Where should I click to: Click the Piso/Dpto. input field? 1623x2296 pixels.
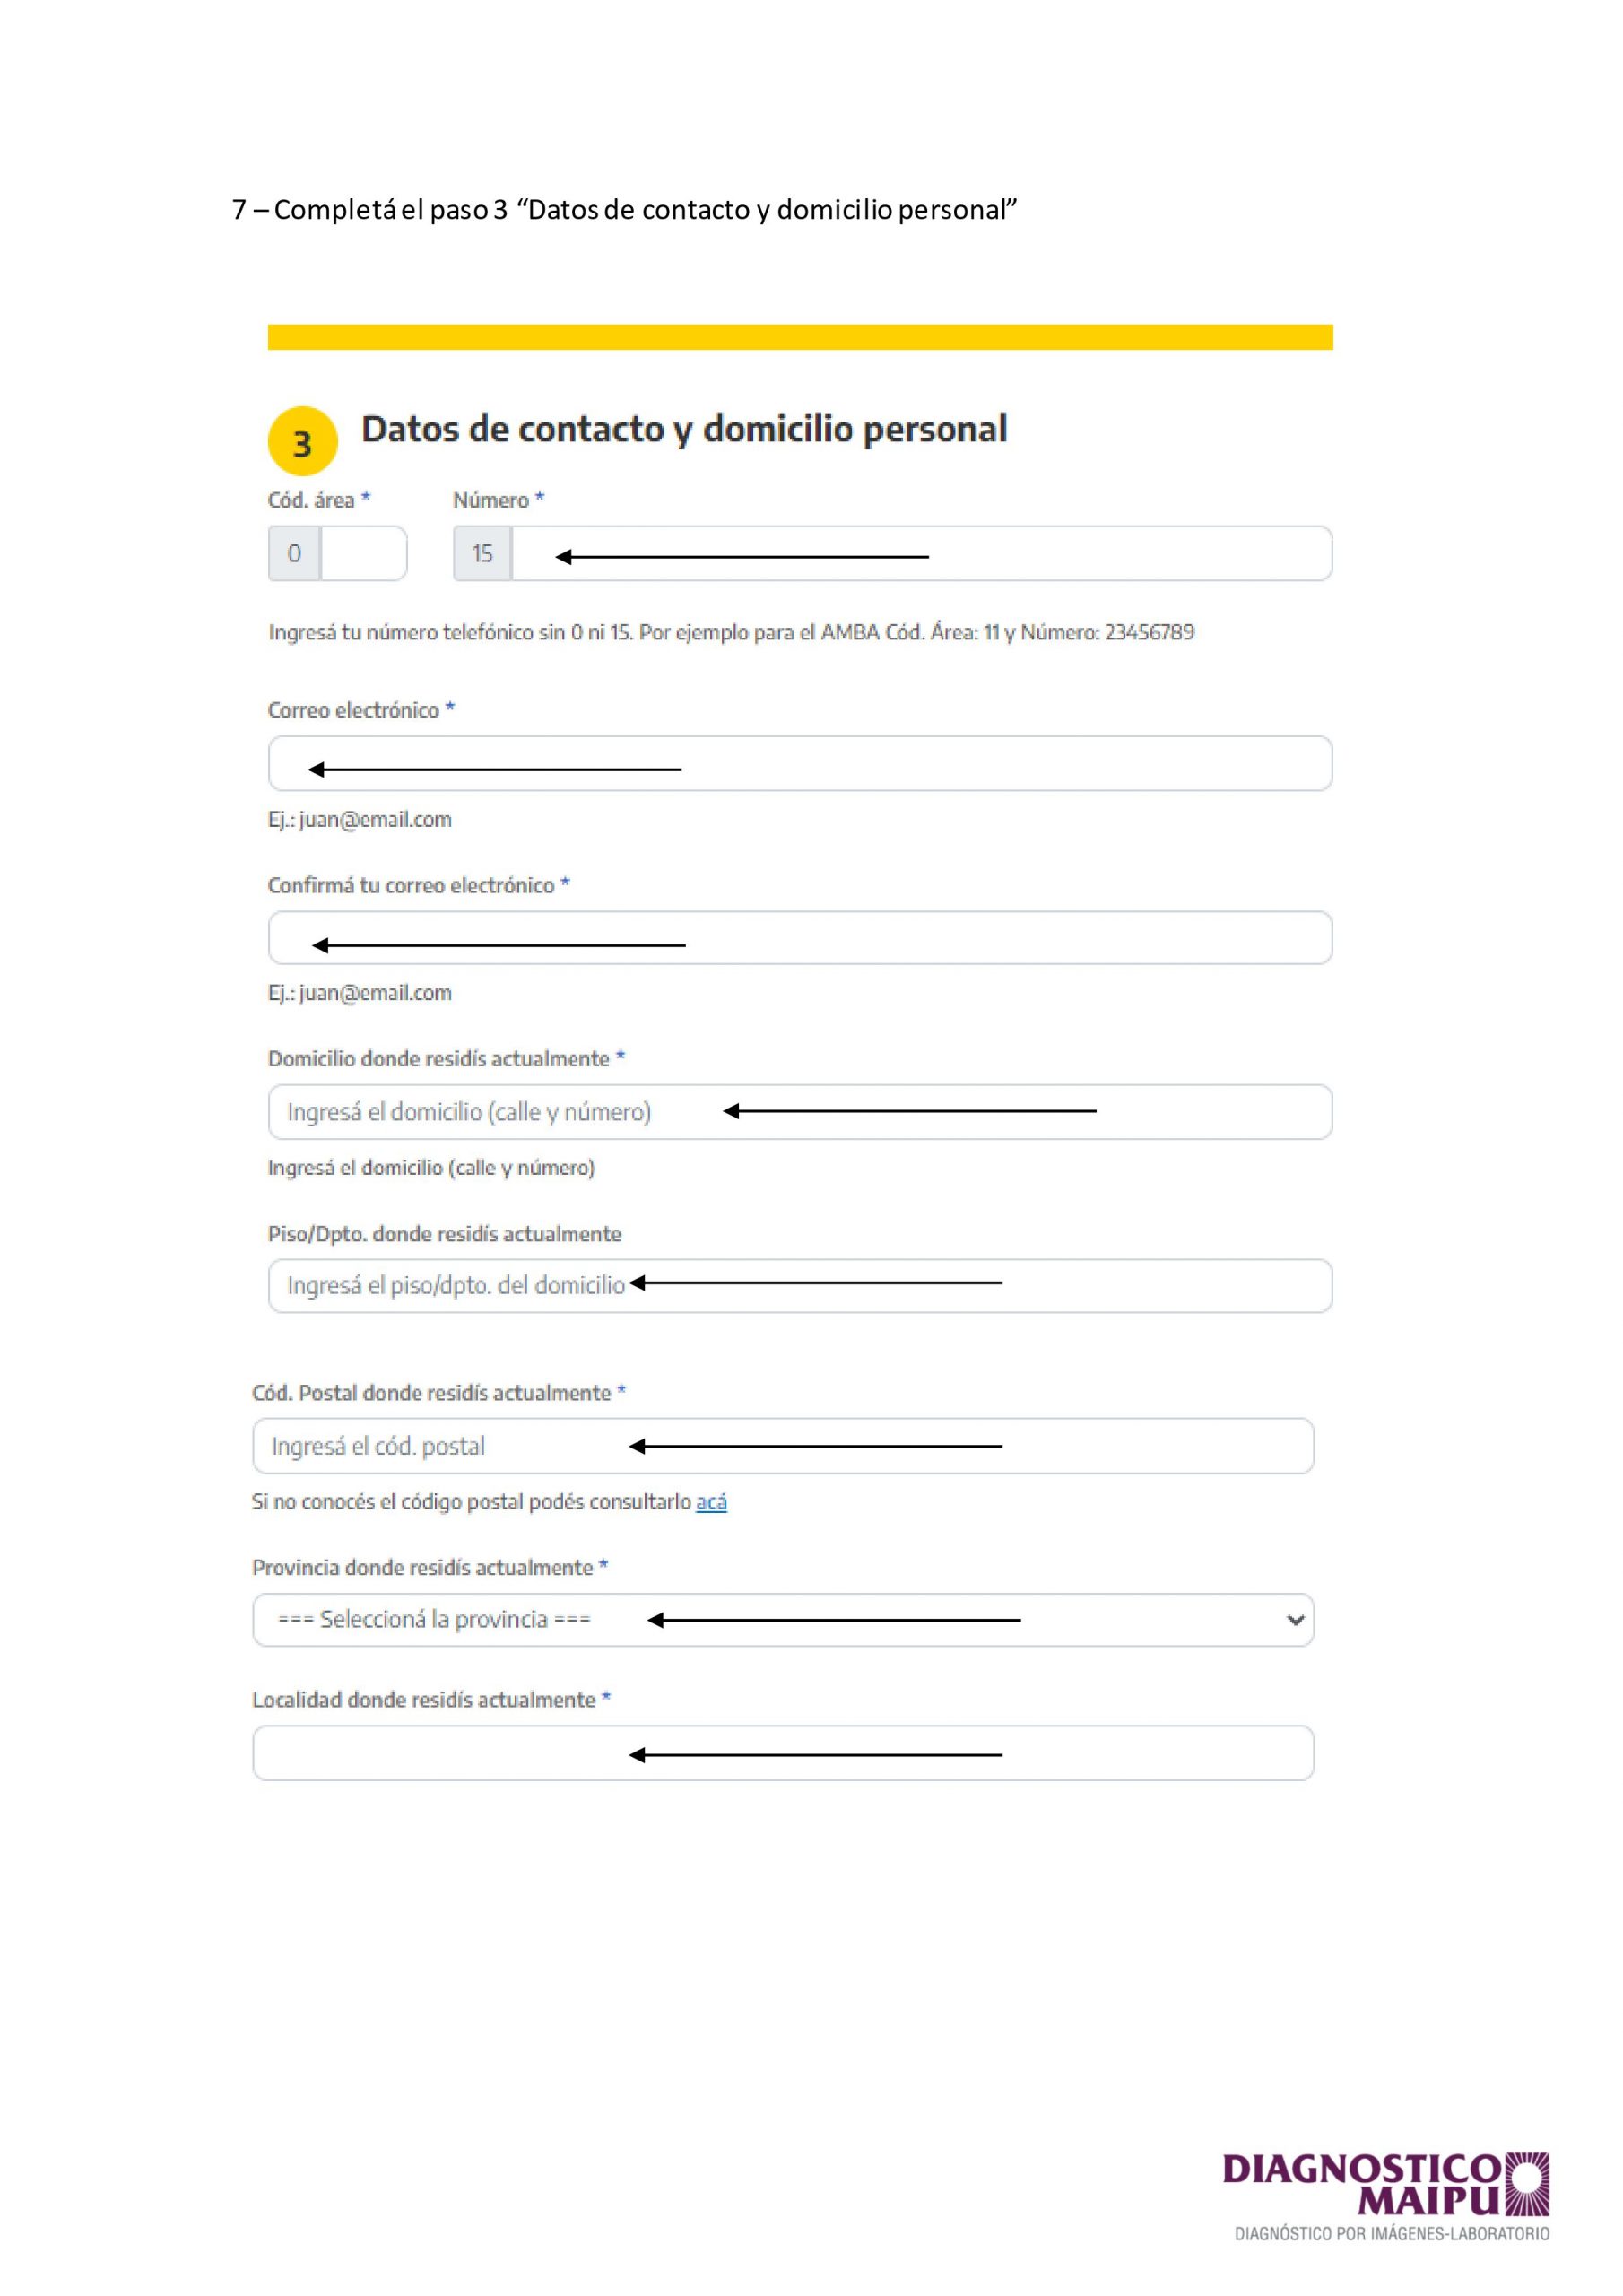pos(800,1285)
